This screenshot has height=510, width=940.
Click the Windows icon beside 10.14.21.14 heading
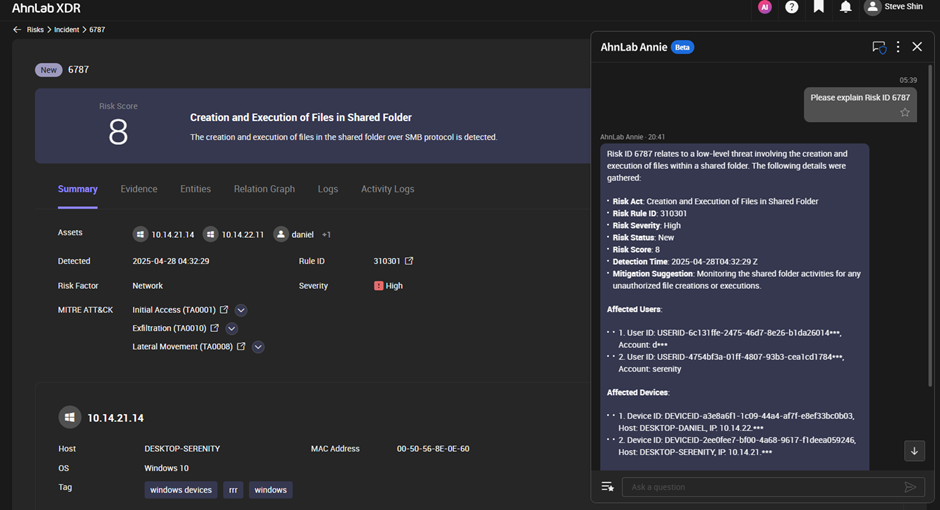70,417
